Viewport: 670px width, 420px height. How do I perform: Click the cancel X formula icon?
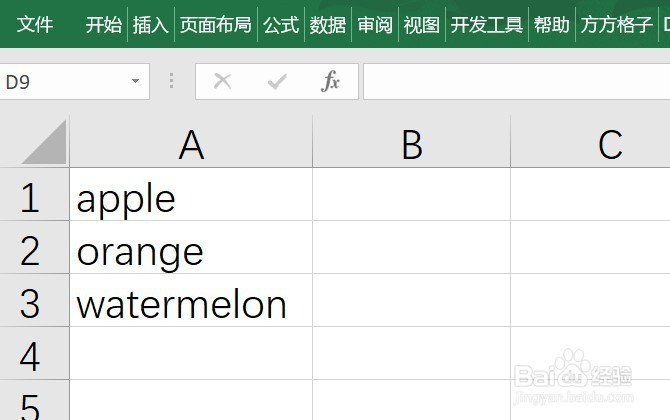pyautogui.click(x=222, y=81)
